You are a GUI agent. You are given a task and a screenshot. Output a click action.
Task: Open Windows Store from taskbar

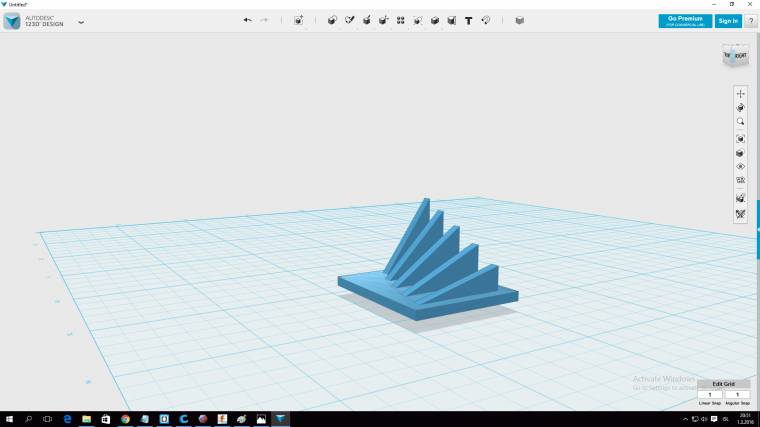coord(106,419)
